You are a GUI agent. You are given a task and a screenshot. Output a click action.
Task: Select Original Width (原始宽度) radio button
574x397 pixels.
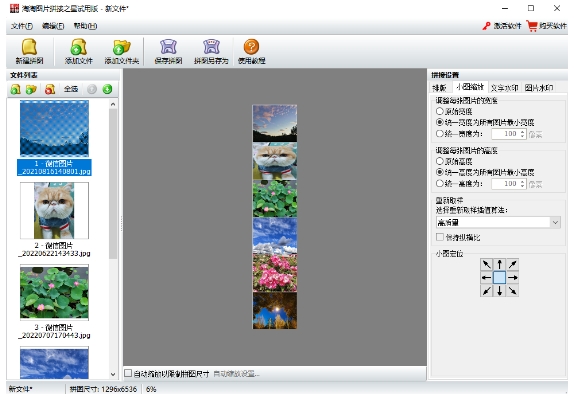click(x=440, y=111)
